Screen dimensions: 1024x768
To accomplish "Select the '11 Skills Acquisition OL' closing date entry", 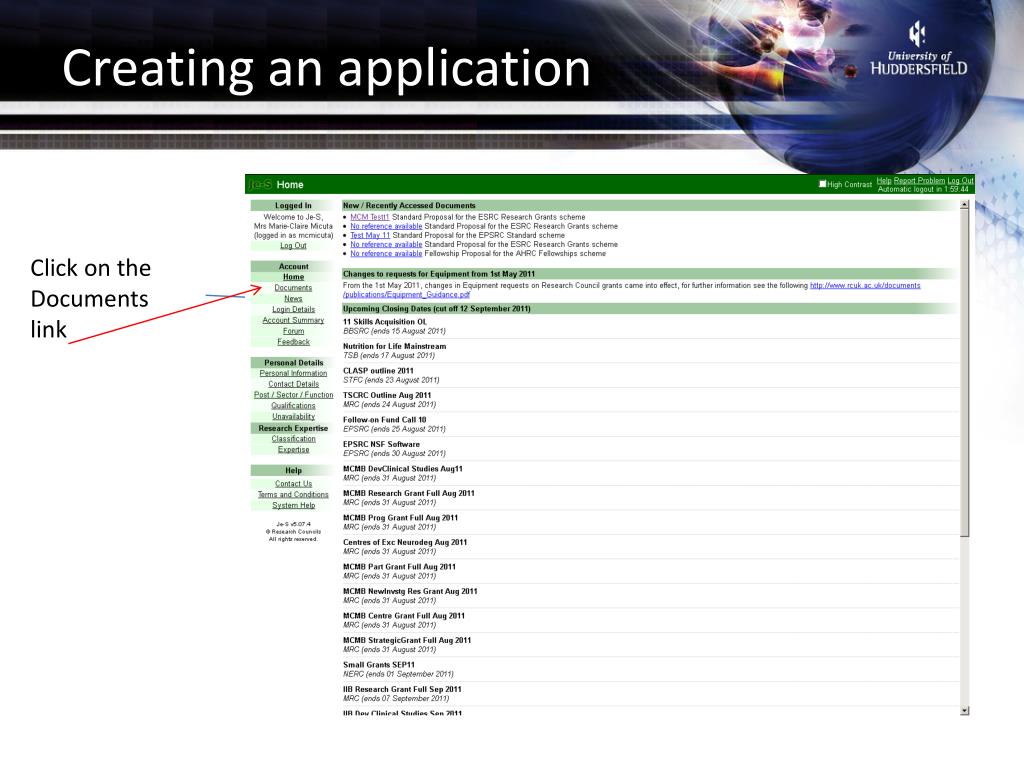I will [x=385, y=322].
